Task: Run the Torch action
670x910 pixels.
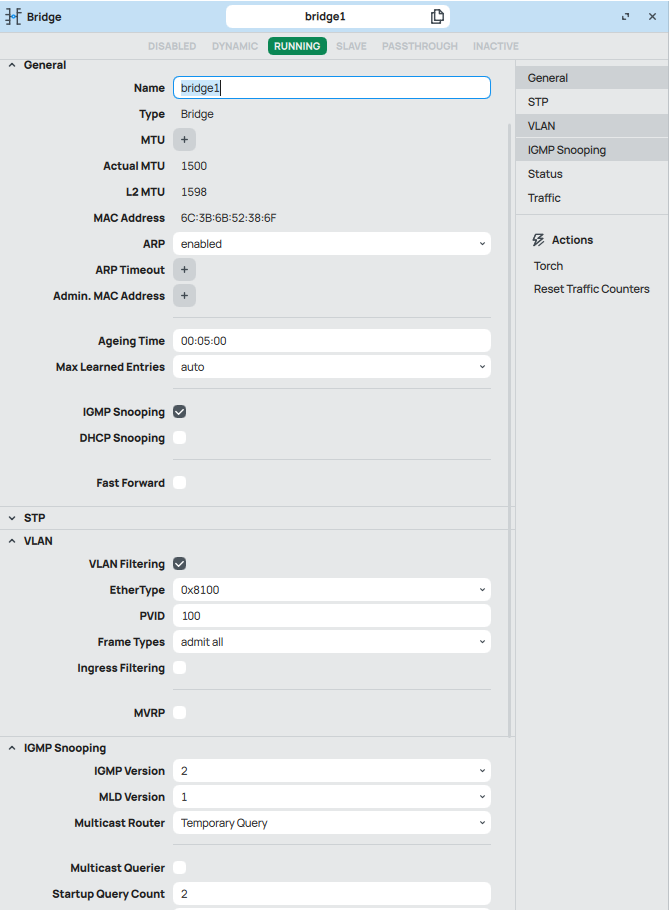Action: point(548,266)
